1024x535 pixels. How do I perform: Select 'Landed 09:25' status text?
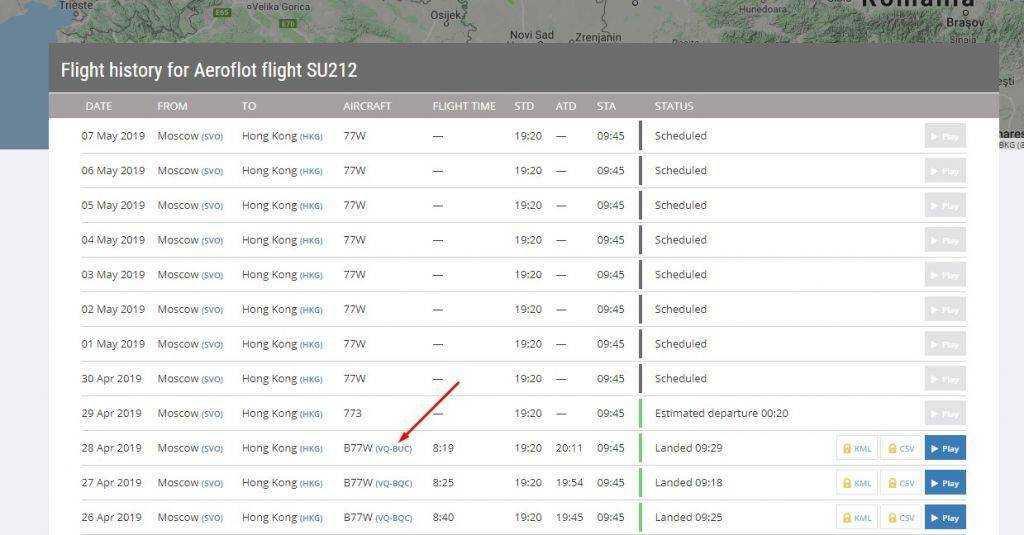pos(688,517)
